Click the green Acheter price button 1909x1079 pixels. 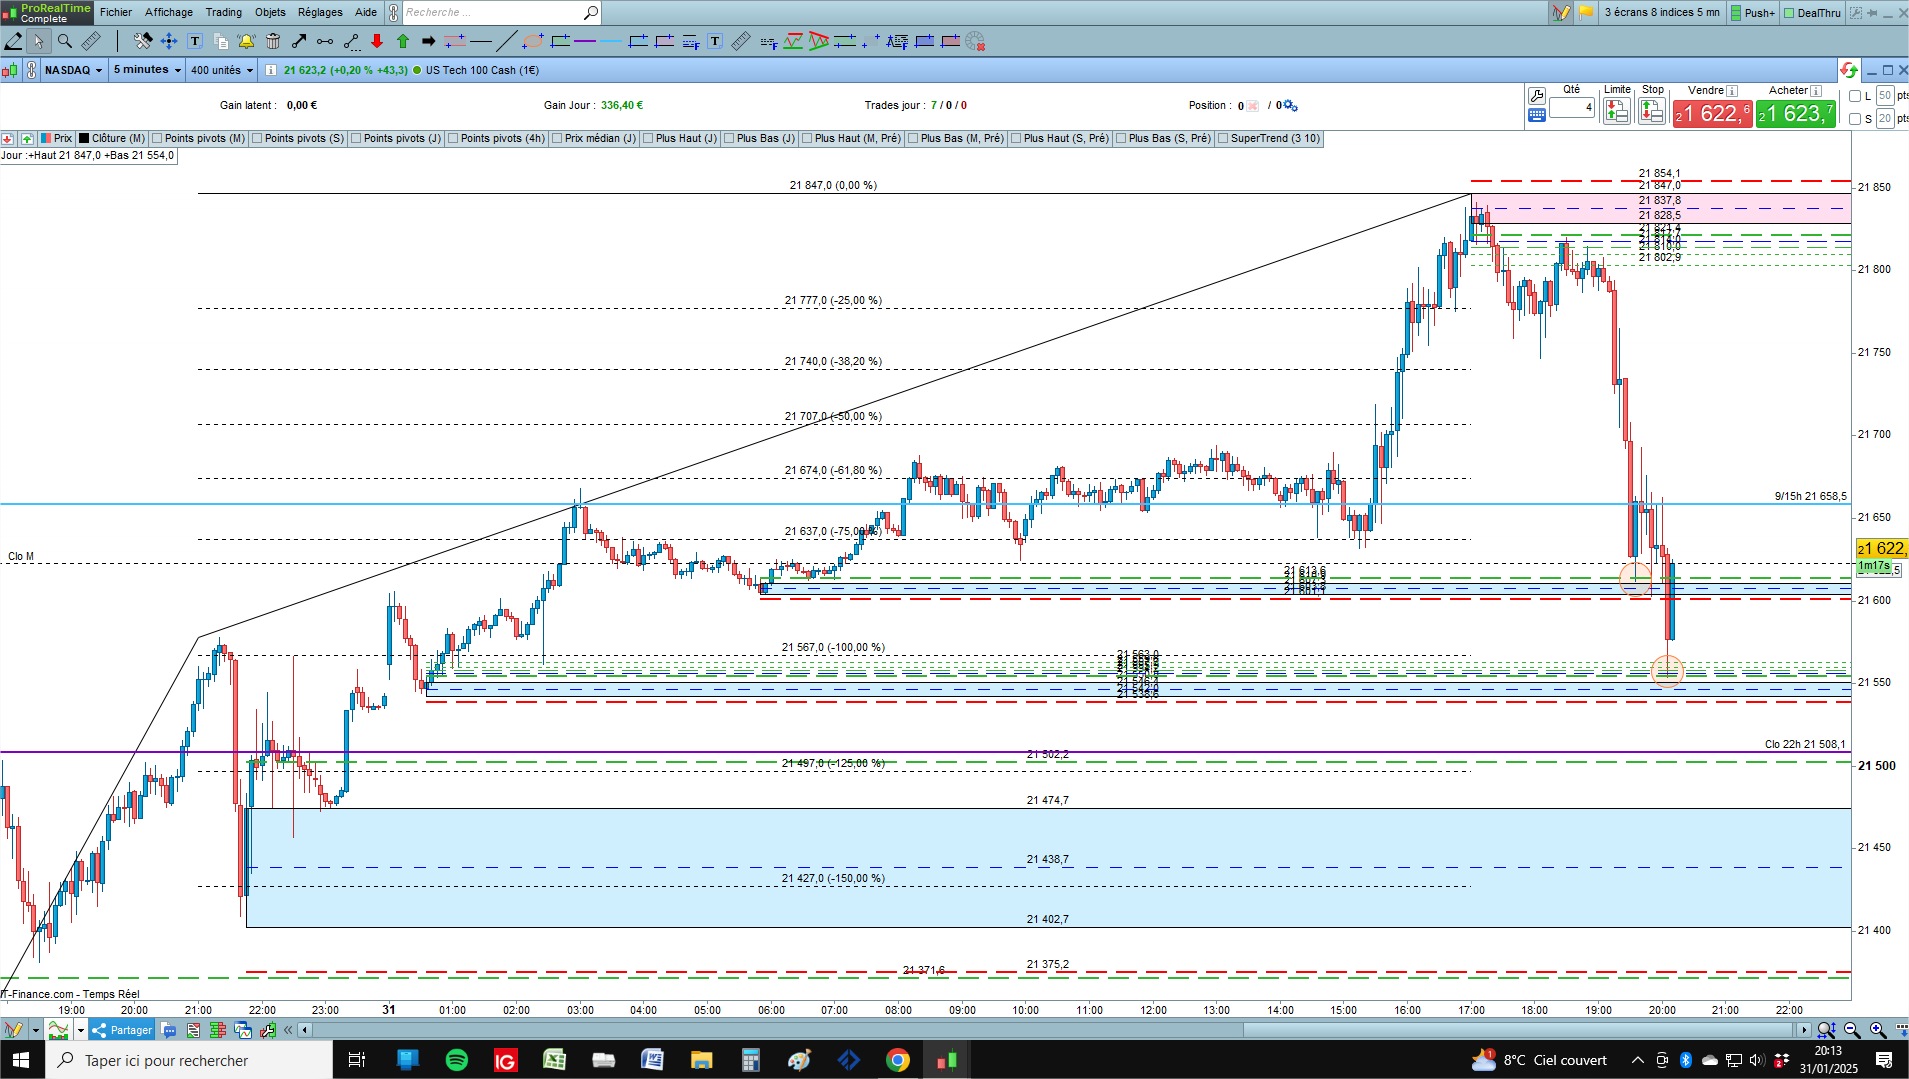[x=1796, y=114]
